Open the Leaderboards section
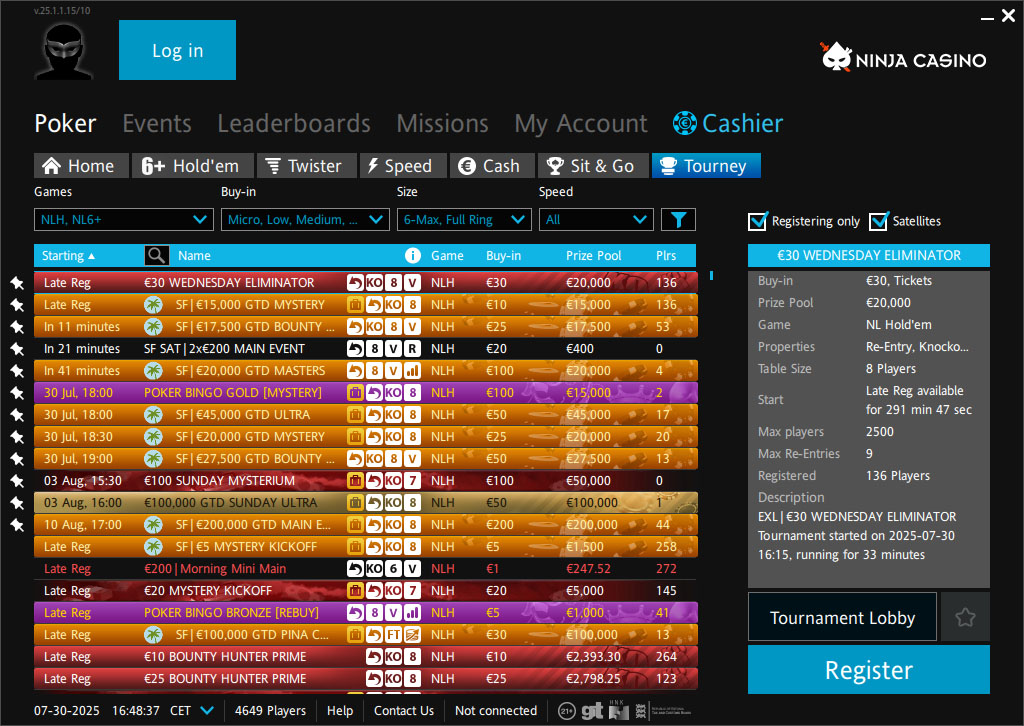This screenshot has width=1024, height=726. [x=294, y=123]
